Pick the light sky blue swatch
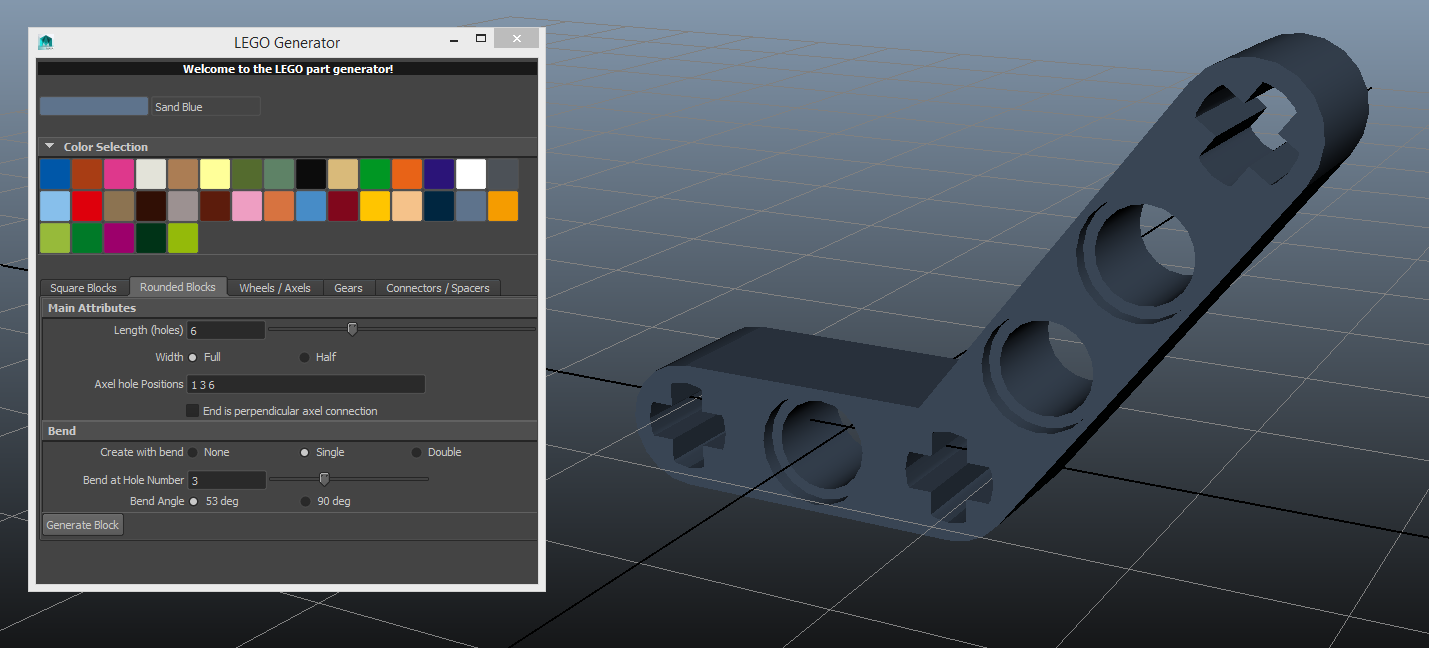The width and height of the screenshot is (1429, 648). point(55,206)
